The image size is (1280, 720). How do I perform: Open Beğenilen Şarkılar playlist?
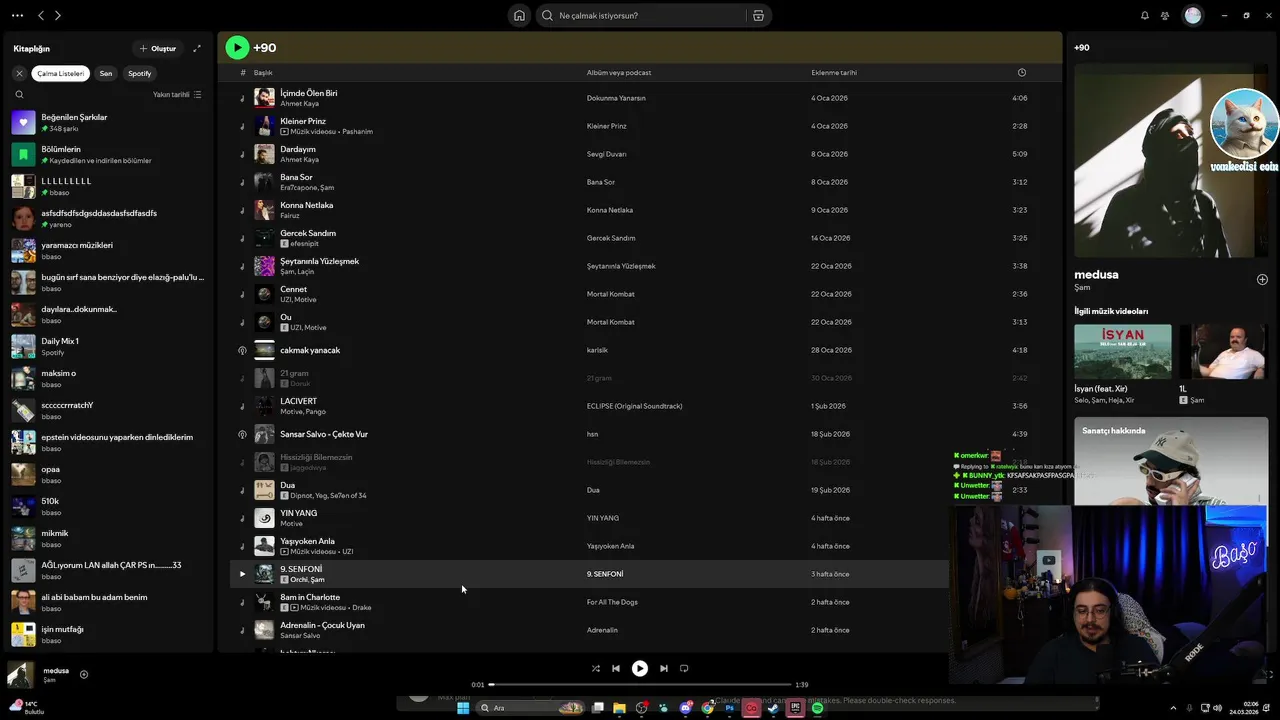click(108, 123)
